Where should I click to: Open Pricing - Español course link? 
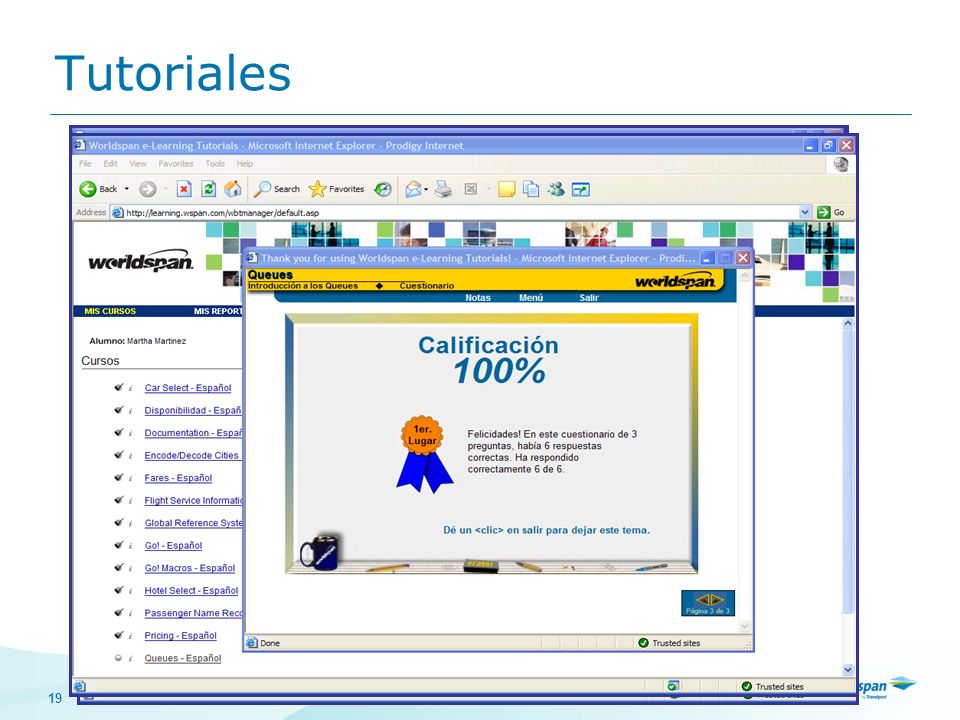click(x=181, y=636)
